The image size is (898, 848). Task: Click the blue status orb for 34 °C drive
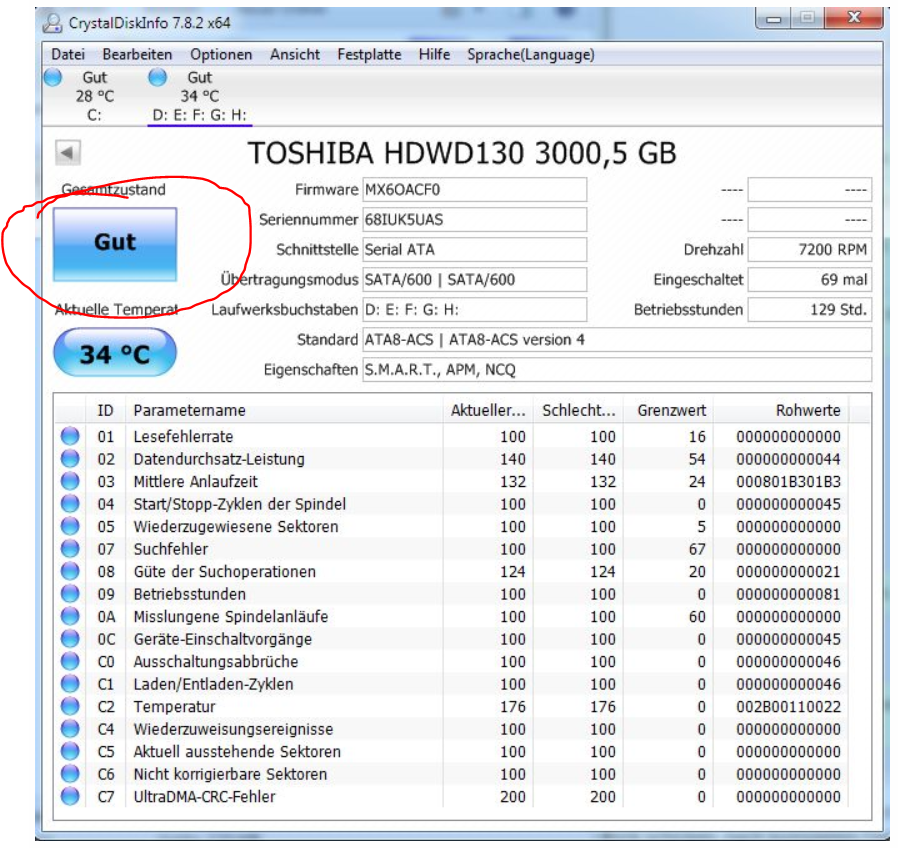[x=157, y=77]
